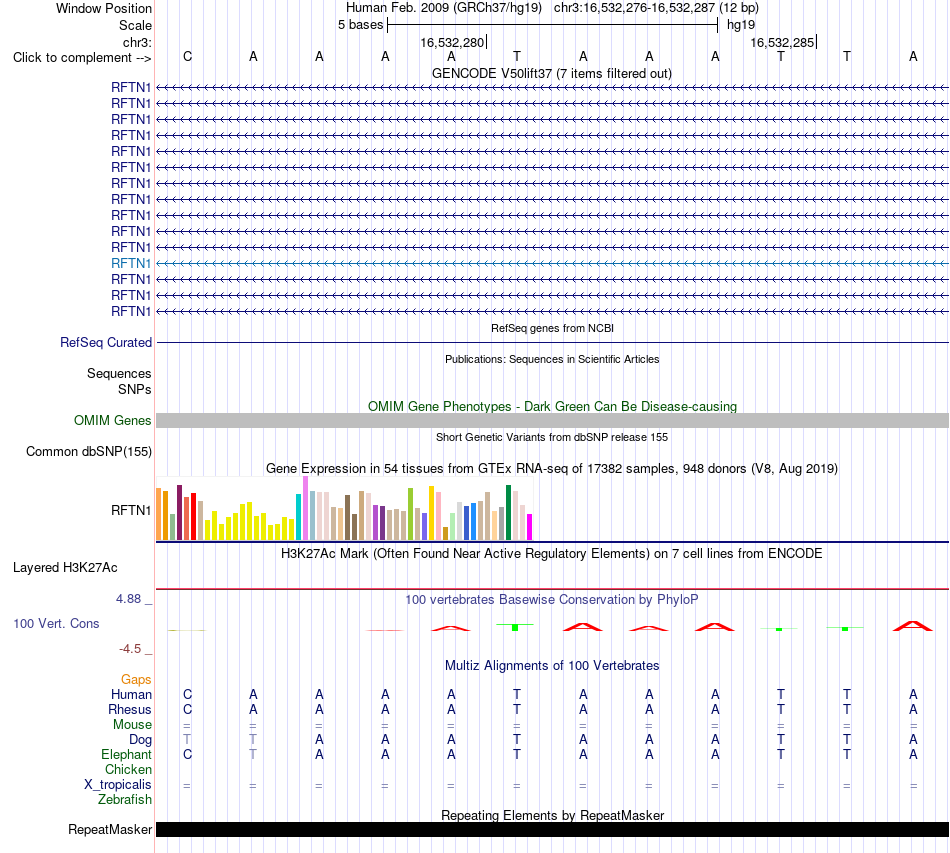Select the Rhesus alignment row label
Viewport: 950px width, 853px height.
130,709
